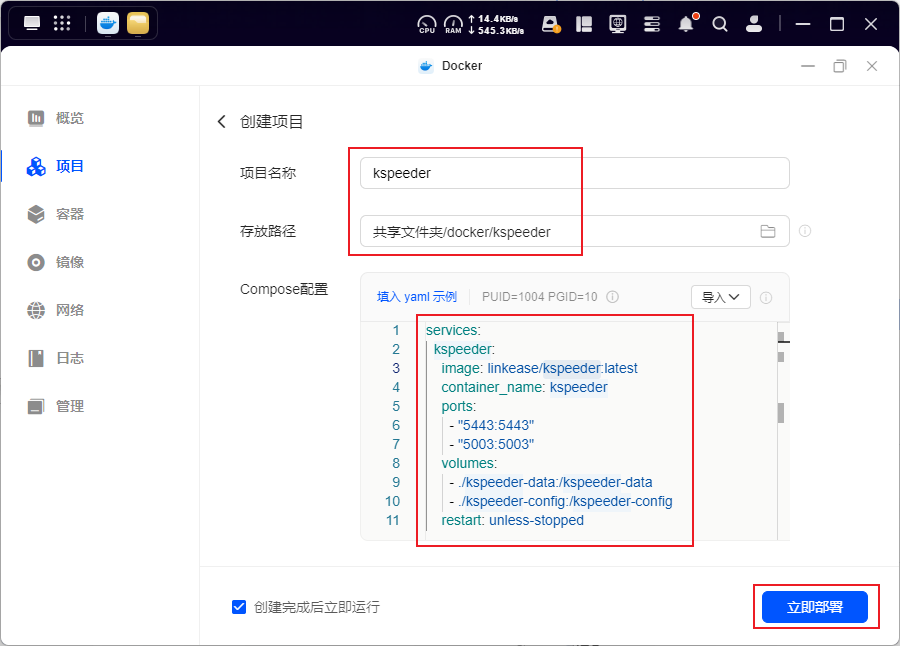Click services: on line 1

(x=453, y=330)
